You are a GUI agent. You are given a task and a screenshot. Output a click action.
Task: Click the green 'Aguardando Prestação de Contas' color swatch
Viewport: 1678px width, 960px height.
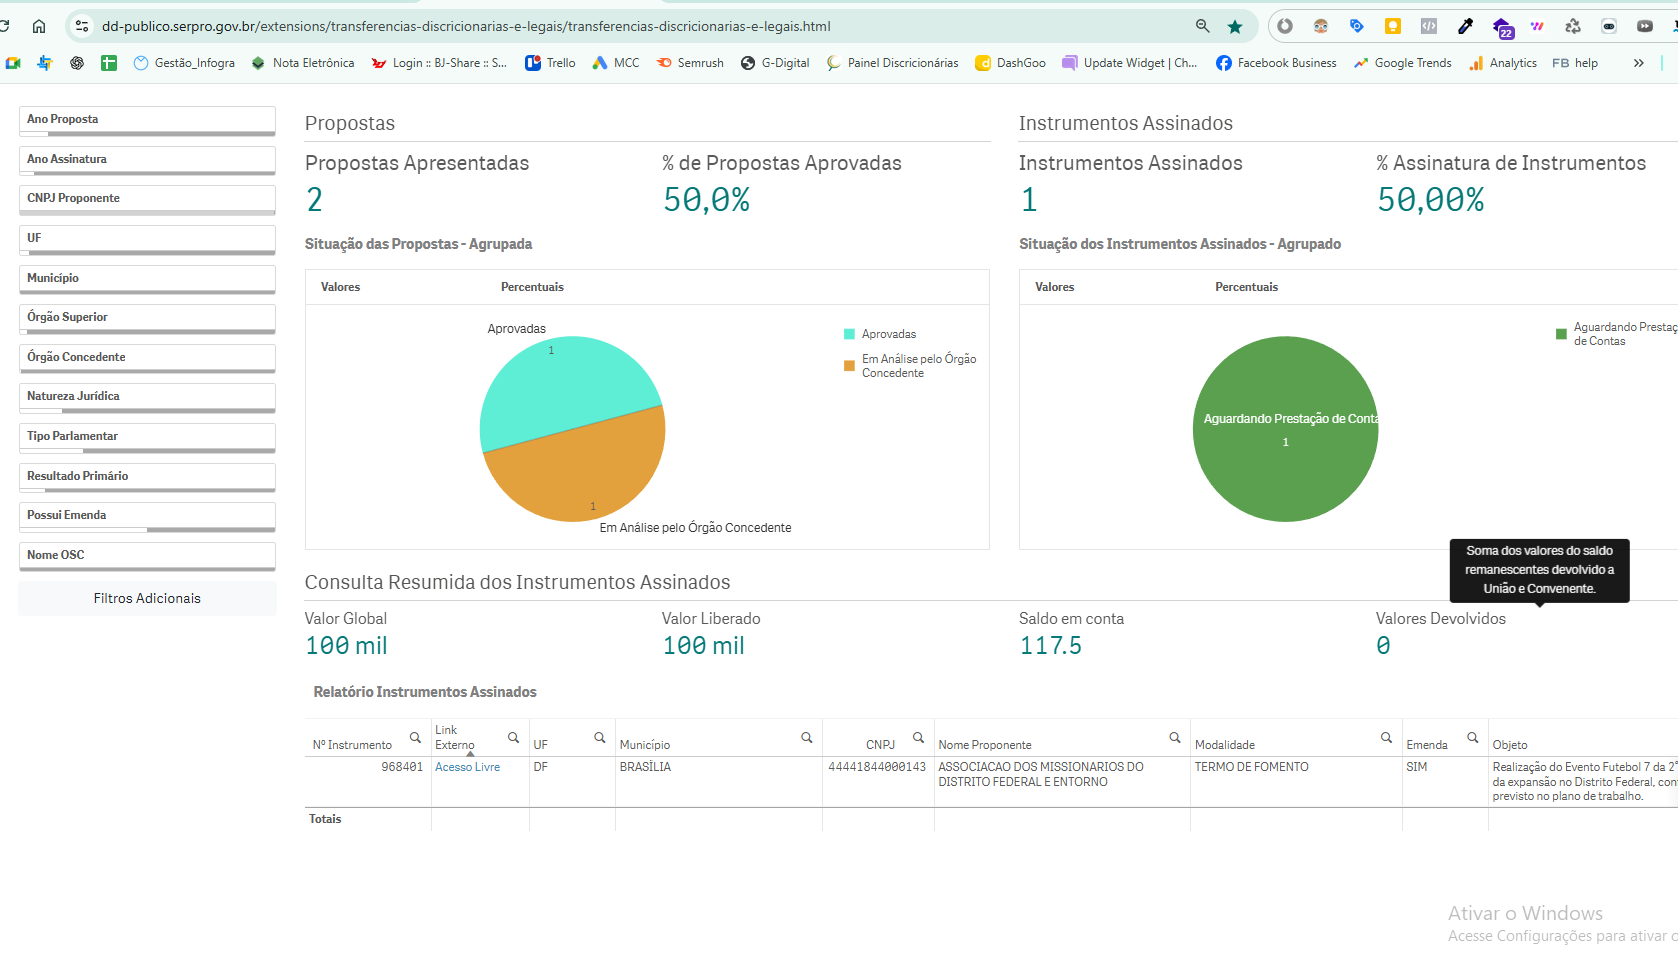1561,333
